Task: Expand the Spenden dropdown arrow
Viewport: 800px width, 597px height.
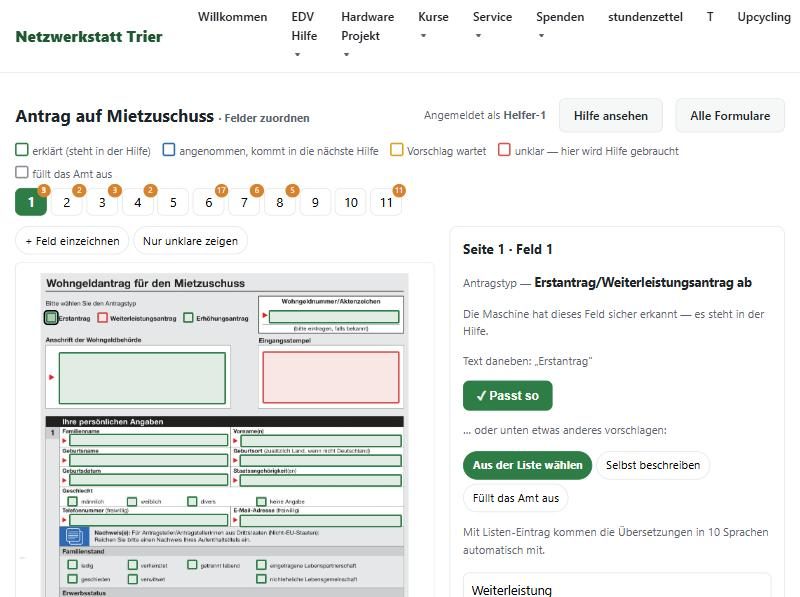Action: click(x=541, y=36)
